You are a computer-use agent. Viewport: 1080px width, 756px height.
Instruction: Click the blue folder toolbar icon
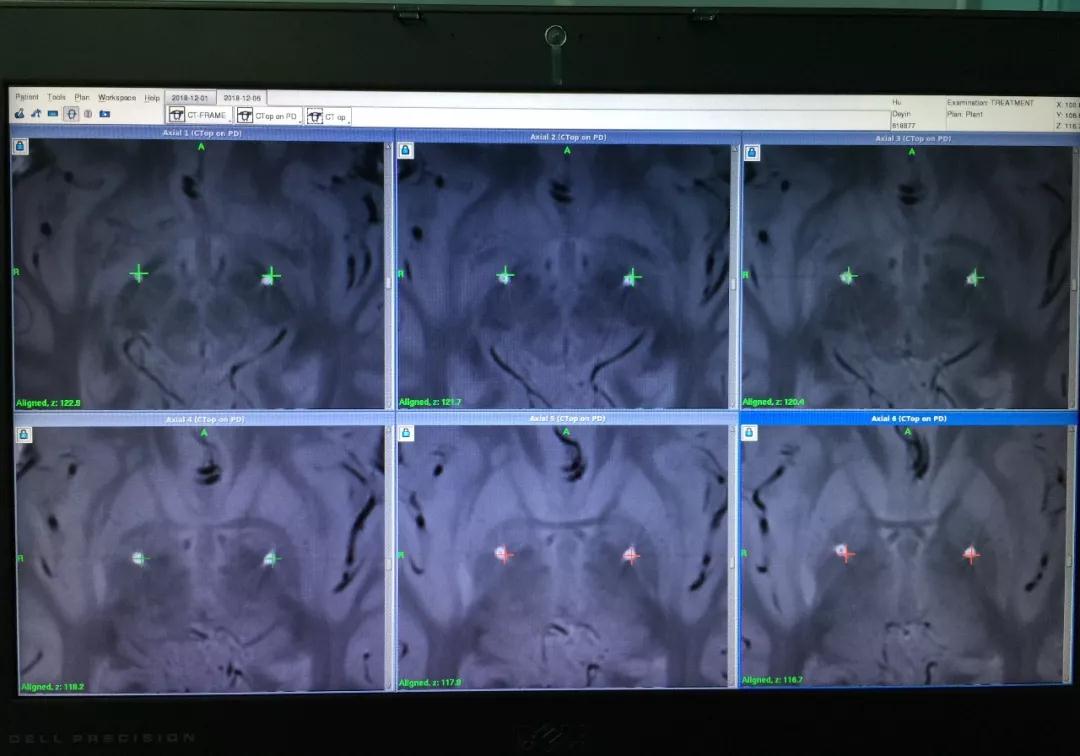click(104, 114)
